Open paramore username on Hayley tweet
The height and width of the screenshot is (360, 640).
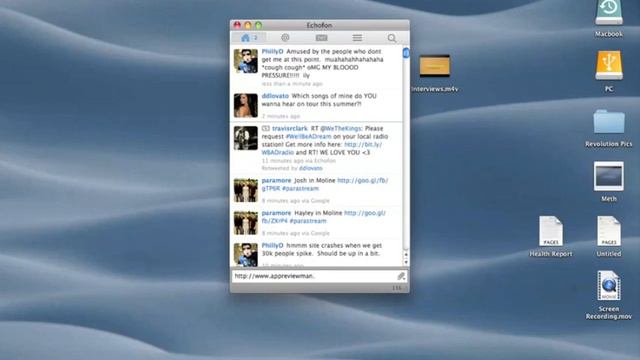(276, 213)
